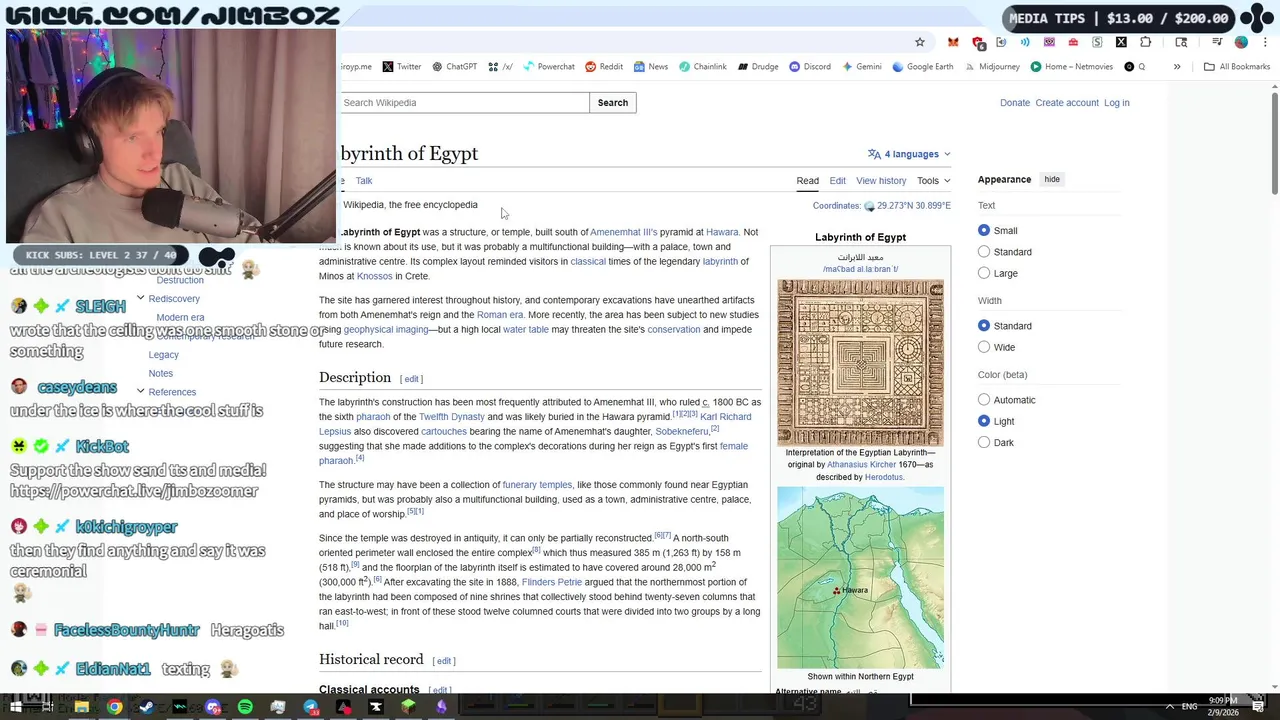Select Small text size
1280x720 pixels.
[984, 230]
